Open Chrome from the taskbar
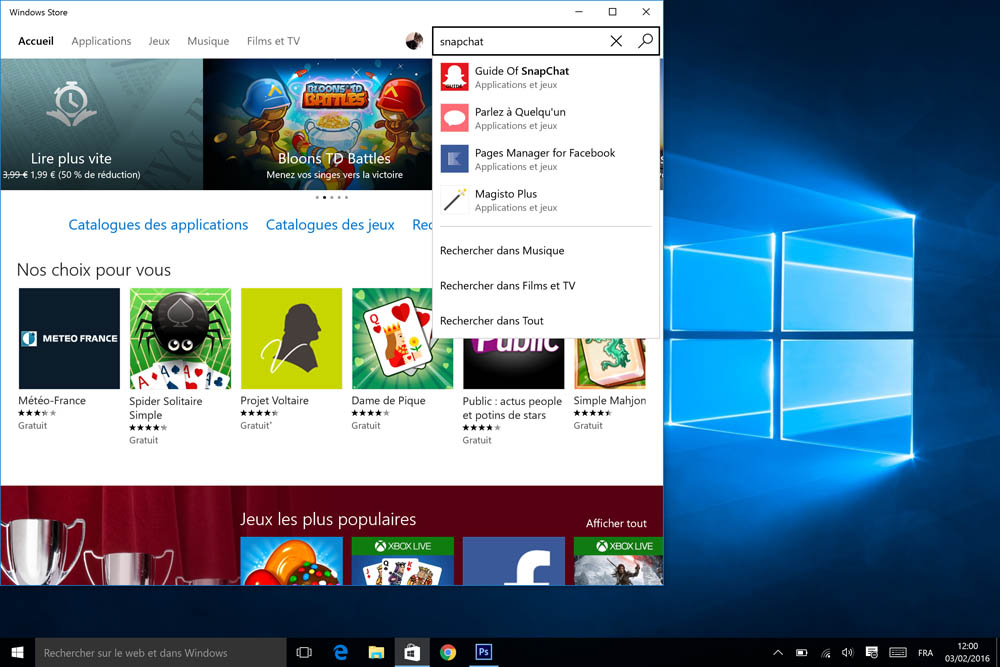The height and width of the screenshot is (667, 1000). (x=448, y=652)
